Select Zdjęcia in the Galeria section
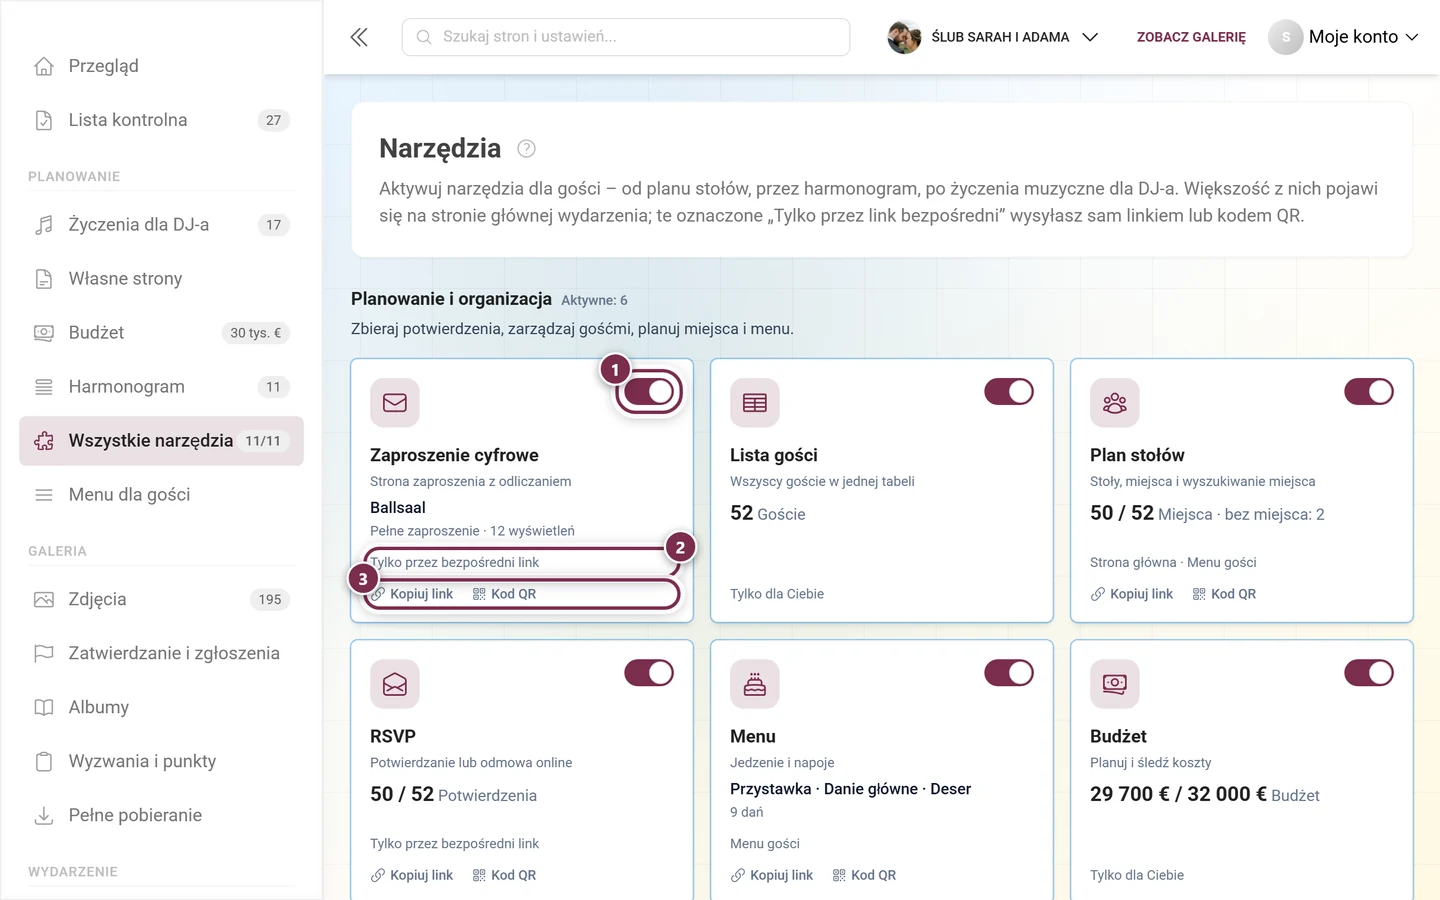This screenshot has width=1440, height=900. pyautogui.click(x=161, y=600)
